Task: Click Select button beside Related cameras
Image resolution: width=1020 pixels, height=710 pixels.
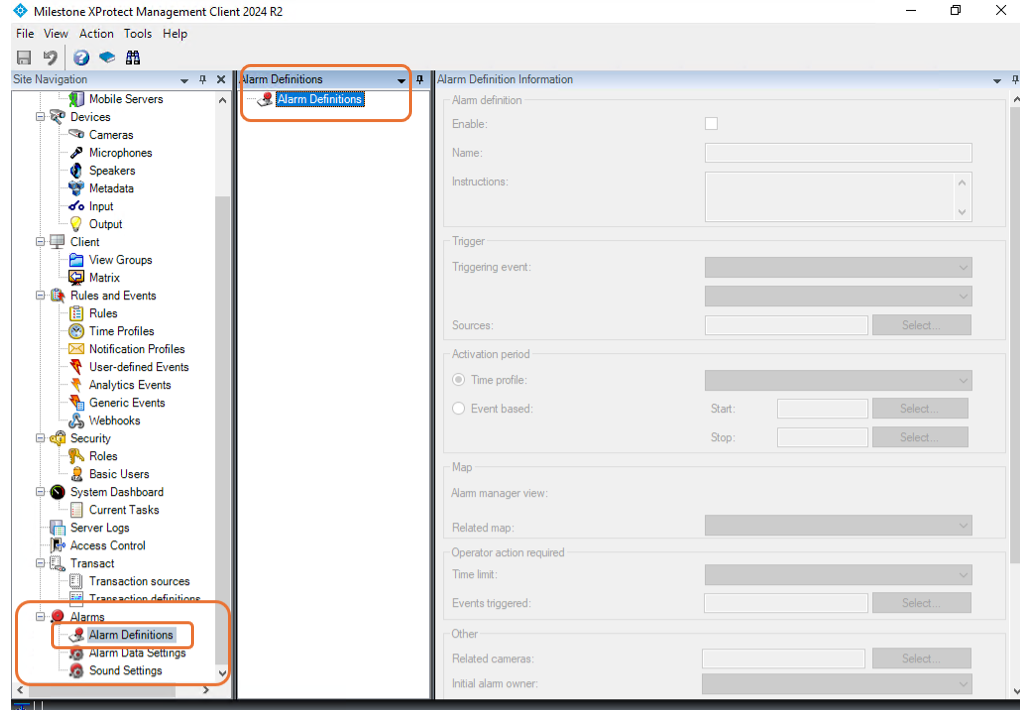Action: click(x=921, y=659)
